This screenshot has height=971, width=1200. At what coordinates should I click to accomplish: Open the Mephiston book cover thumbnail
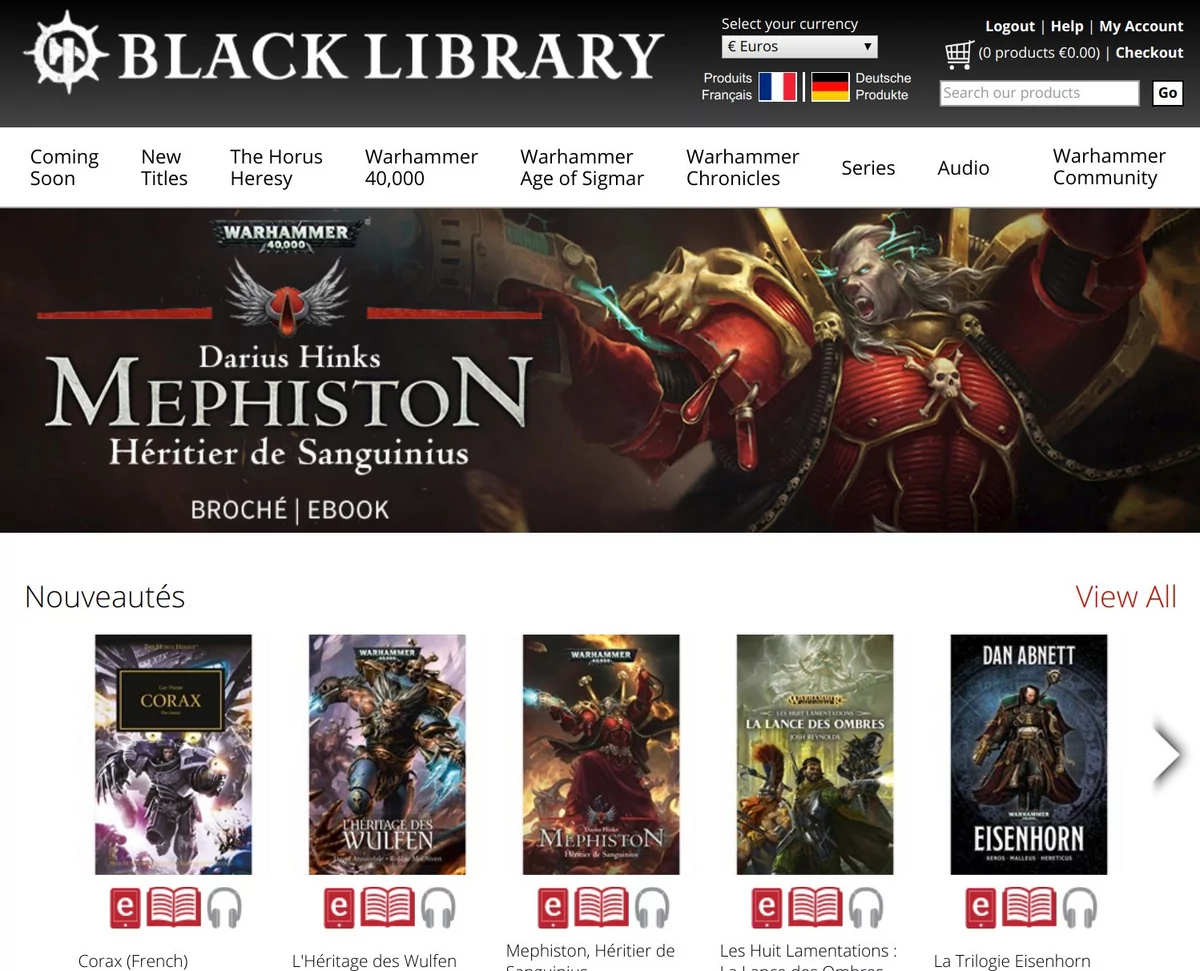601,755
